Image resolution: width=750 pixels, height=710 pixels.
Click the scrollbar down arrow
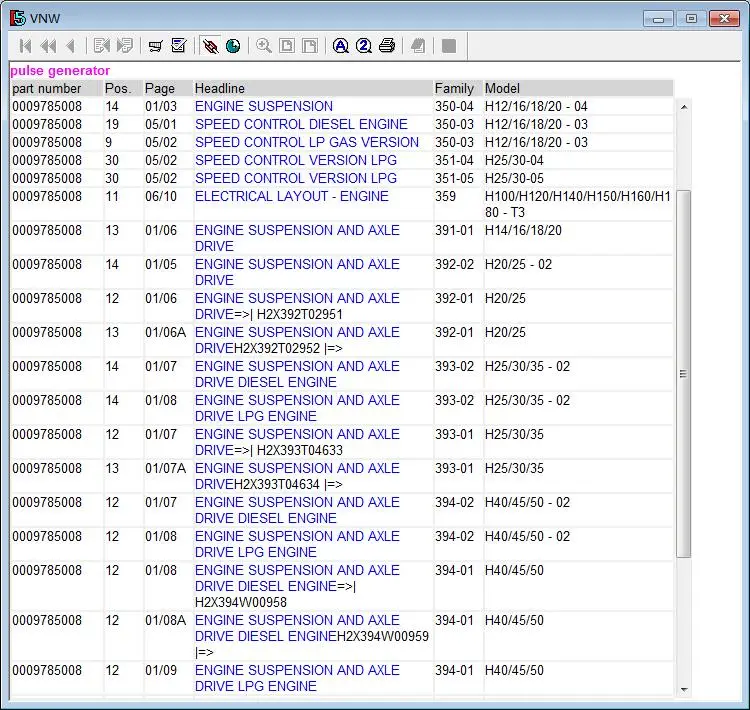pyautogui.click(x=684, y=689)
